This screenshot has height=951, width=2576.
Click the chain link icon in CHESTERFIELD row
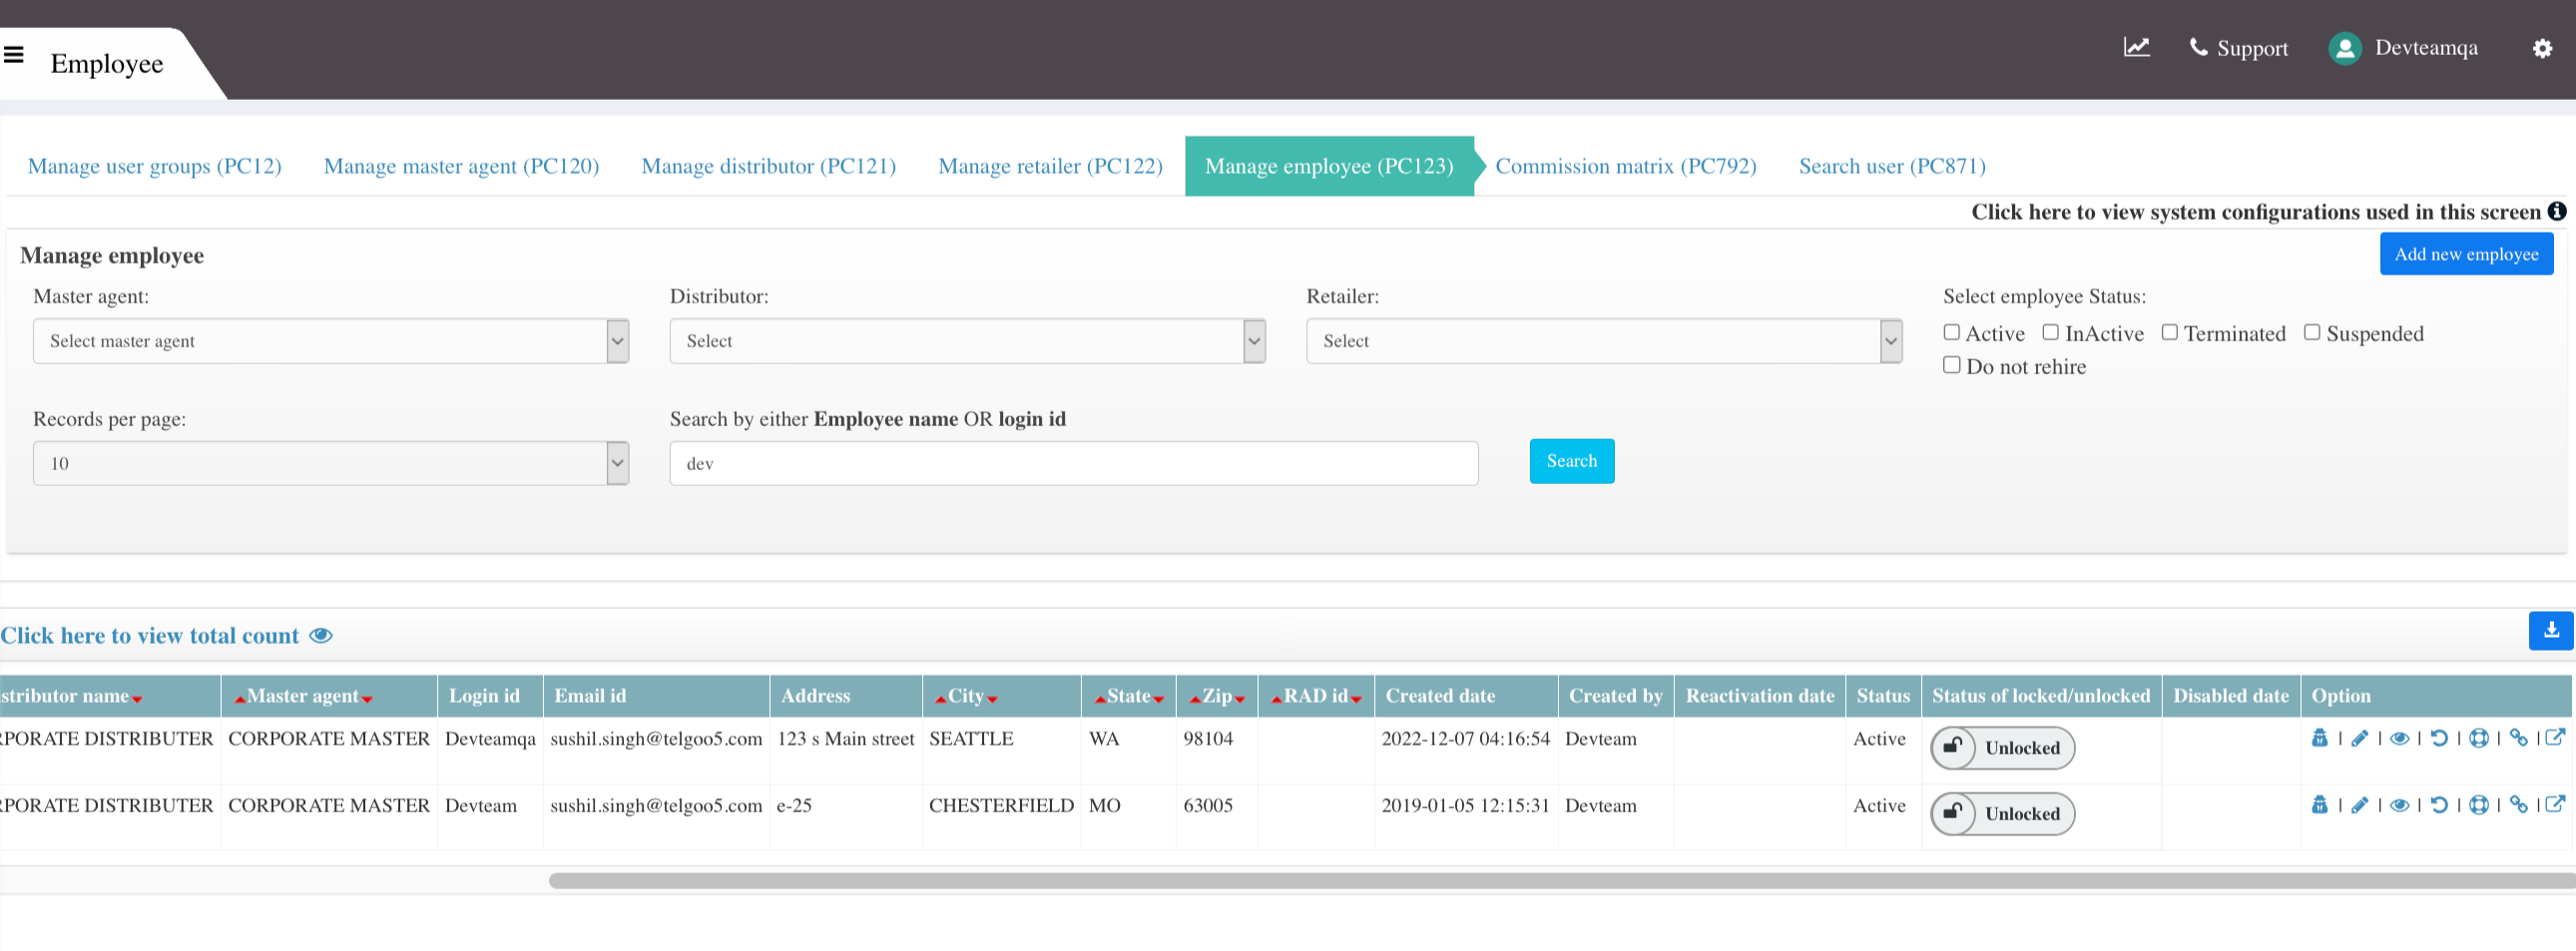click(x=2518, y=805)
